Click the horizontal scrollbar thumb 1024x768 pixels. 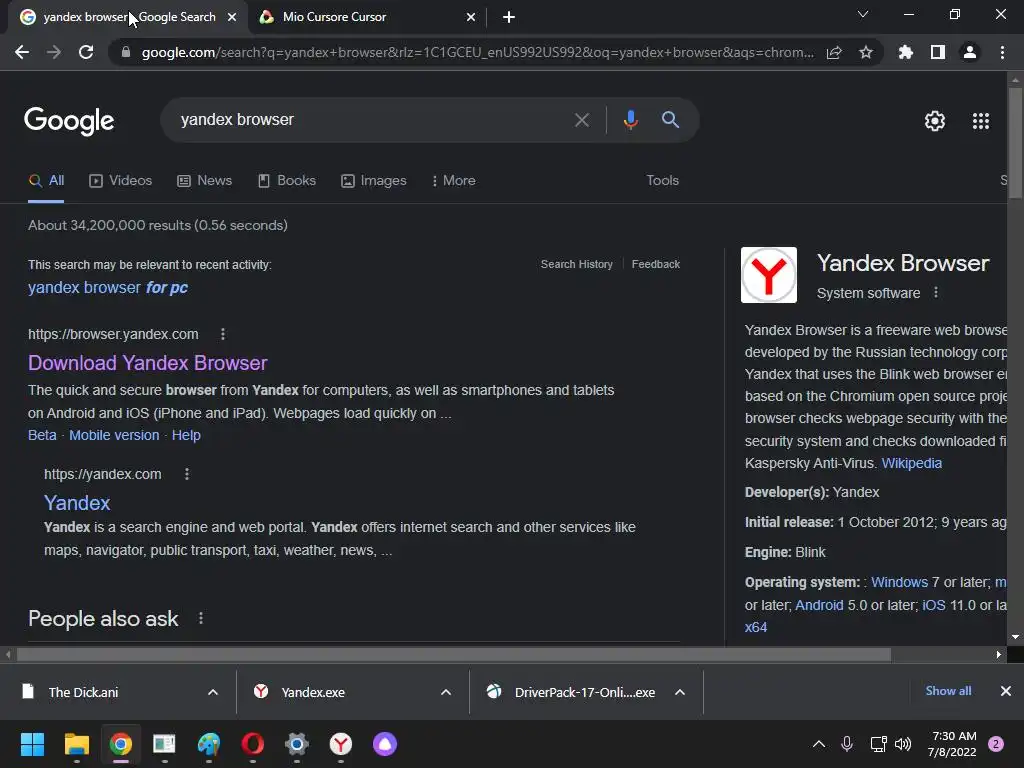[454, 654]
